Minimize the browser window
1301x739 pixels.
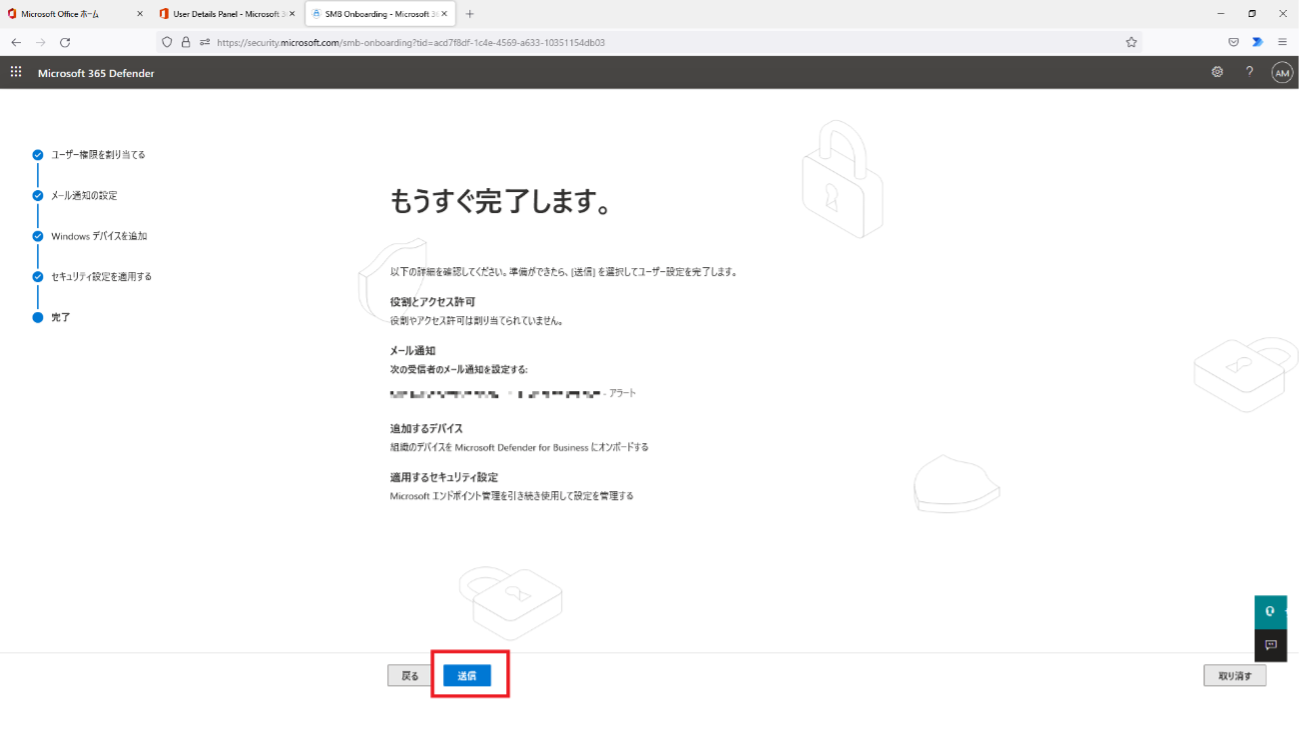[x=1221, y=14]
